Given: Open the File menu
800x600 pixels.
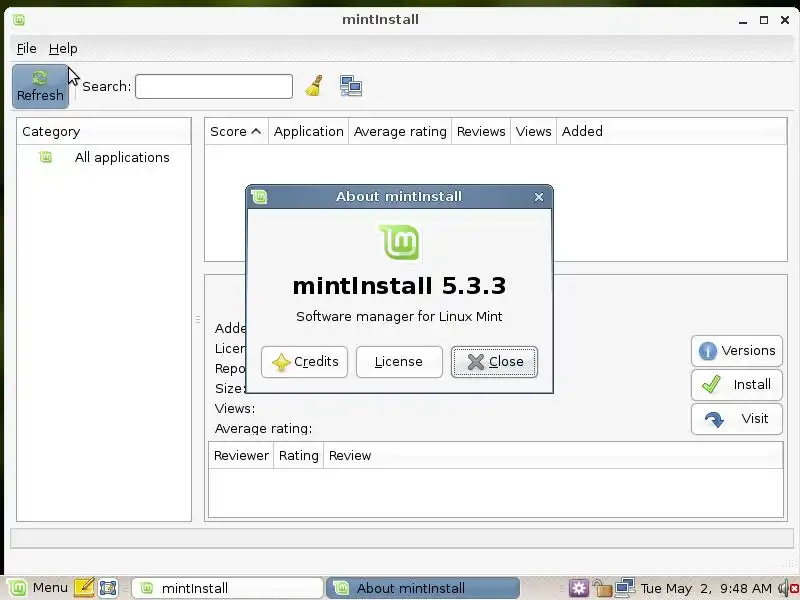Looking at the screenshot, I should [x=27, y=48].
